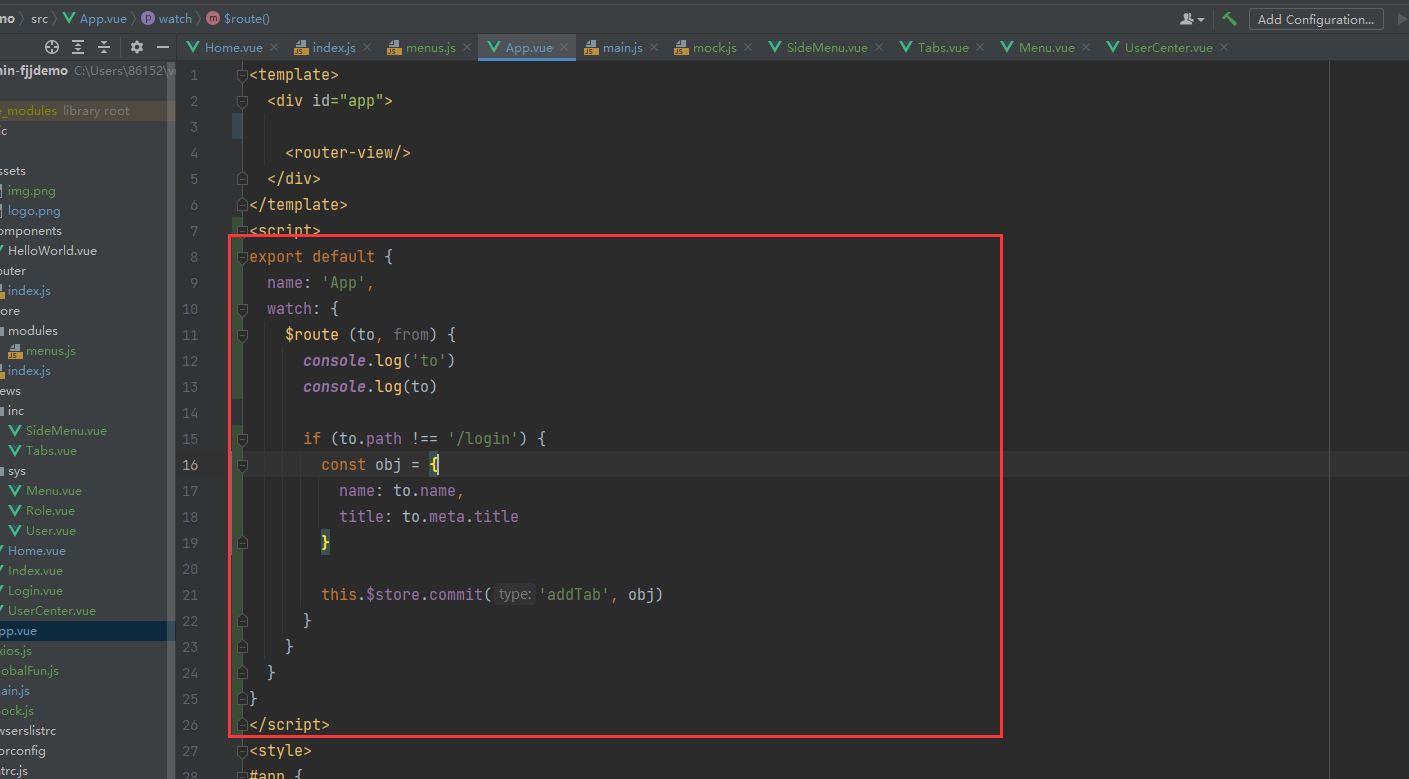Select UserCenter.vue in project tree
1409x779 pixels.
(x=52, y=611)
